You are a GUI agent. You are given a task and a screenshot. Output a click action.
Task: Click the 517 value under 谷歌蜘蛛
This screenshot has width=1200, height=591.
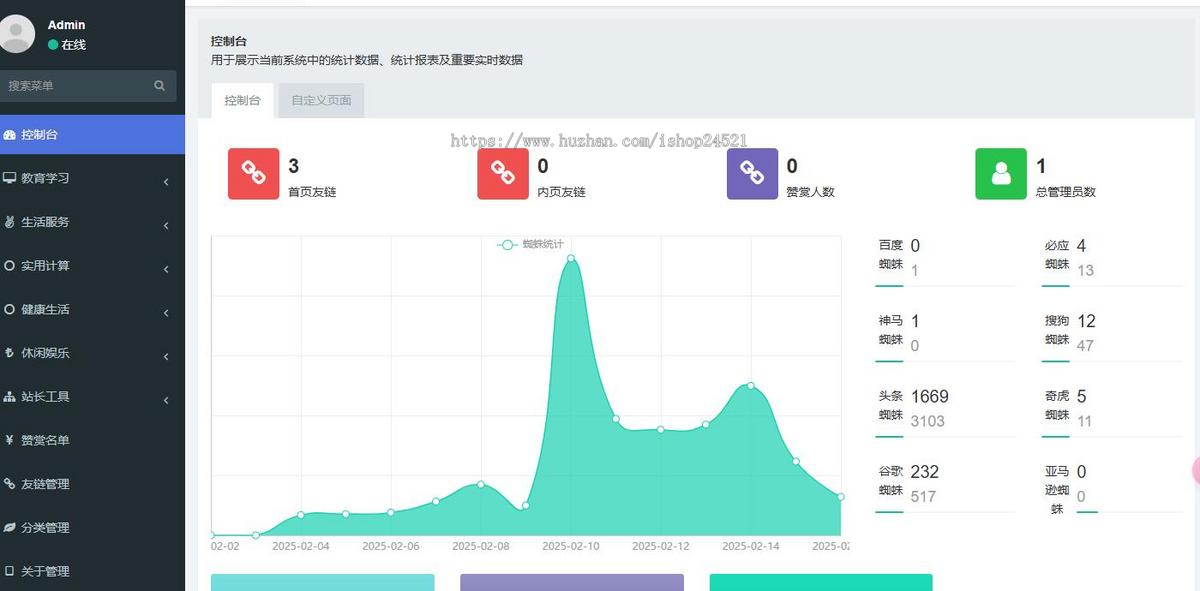coord(923,496)
